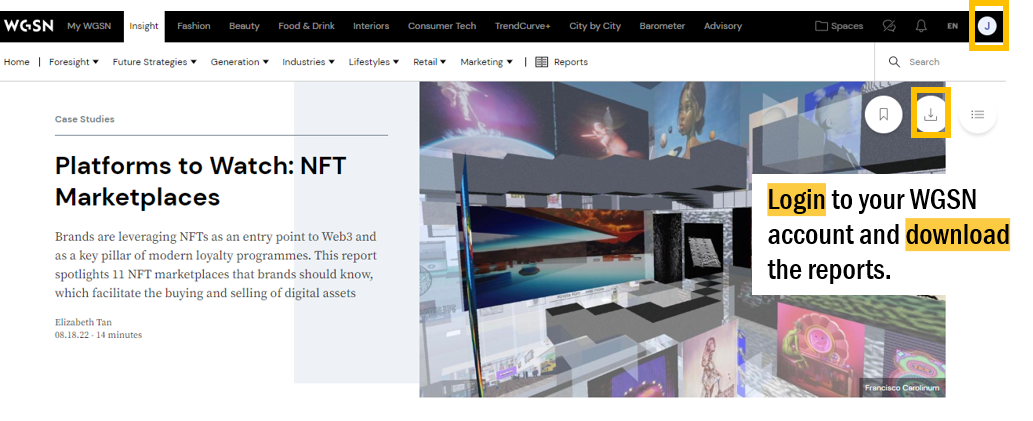Expand the Industries dropdown
The height and width of the screenshot is (421, 1033).
(308, 62)
